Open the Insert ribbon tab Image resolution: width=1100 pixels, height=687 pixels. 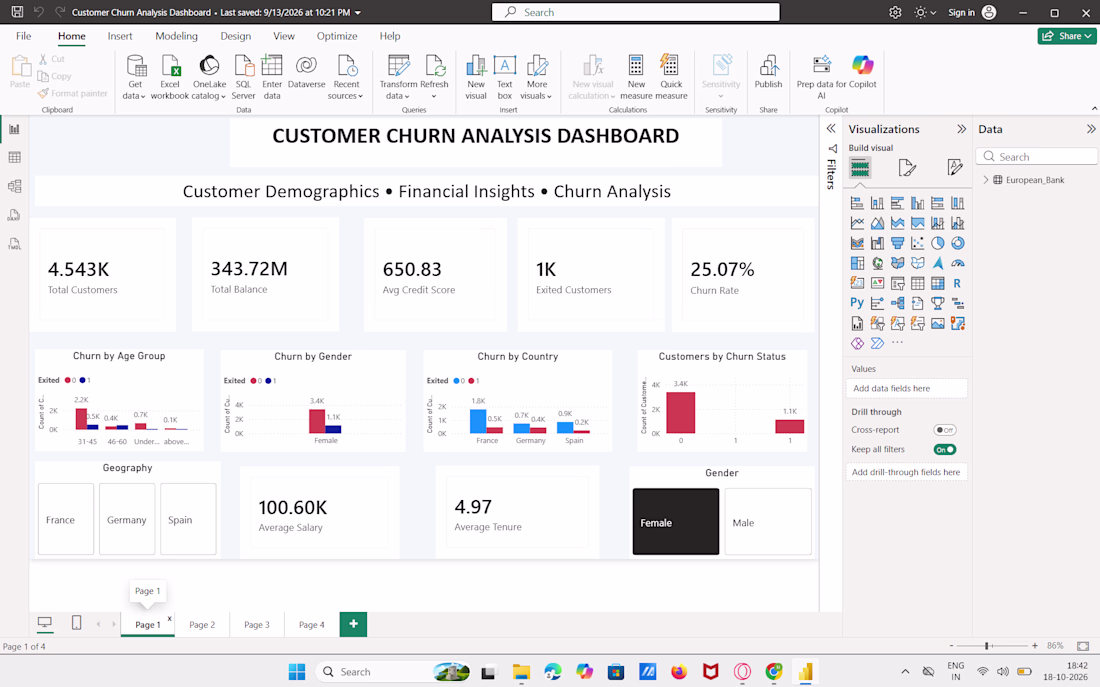[120, 36]
